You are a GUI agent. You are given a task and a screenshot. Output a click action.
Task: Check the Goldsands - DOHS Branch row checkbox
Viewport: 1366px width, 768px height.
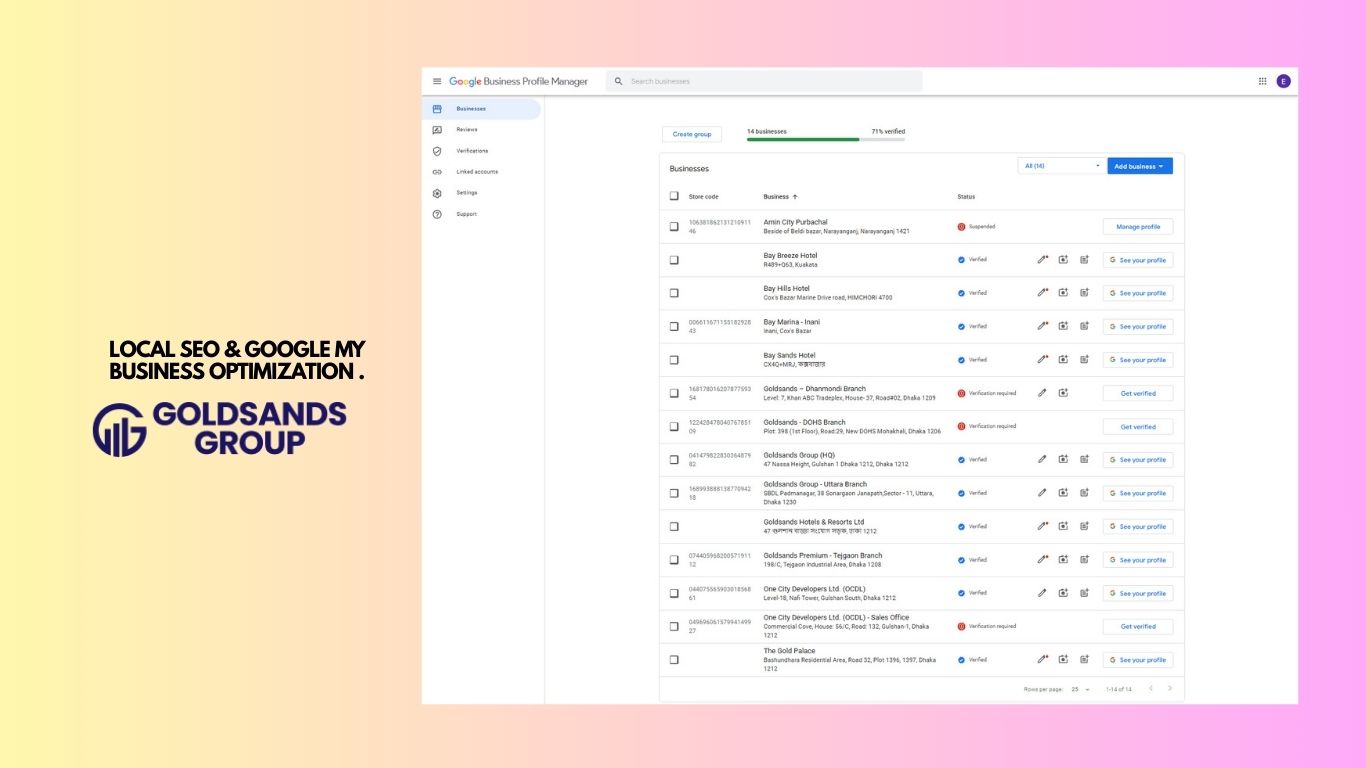pyautogui.click(x=674, y=426)
